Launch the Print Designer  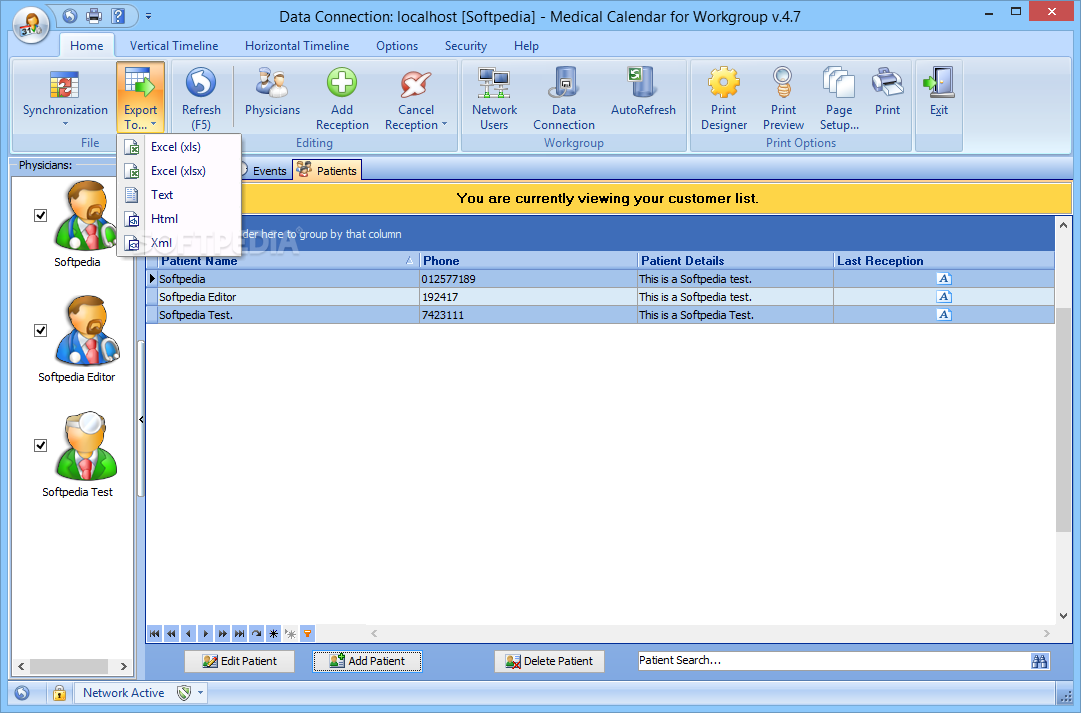724,99
